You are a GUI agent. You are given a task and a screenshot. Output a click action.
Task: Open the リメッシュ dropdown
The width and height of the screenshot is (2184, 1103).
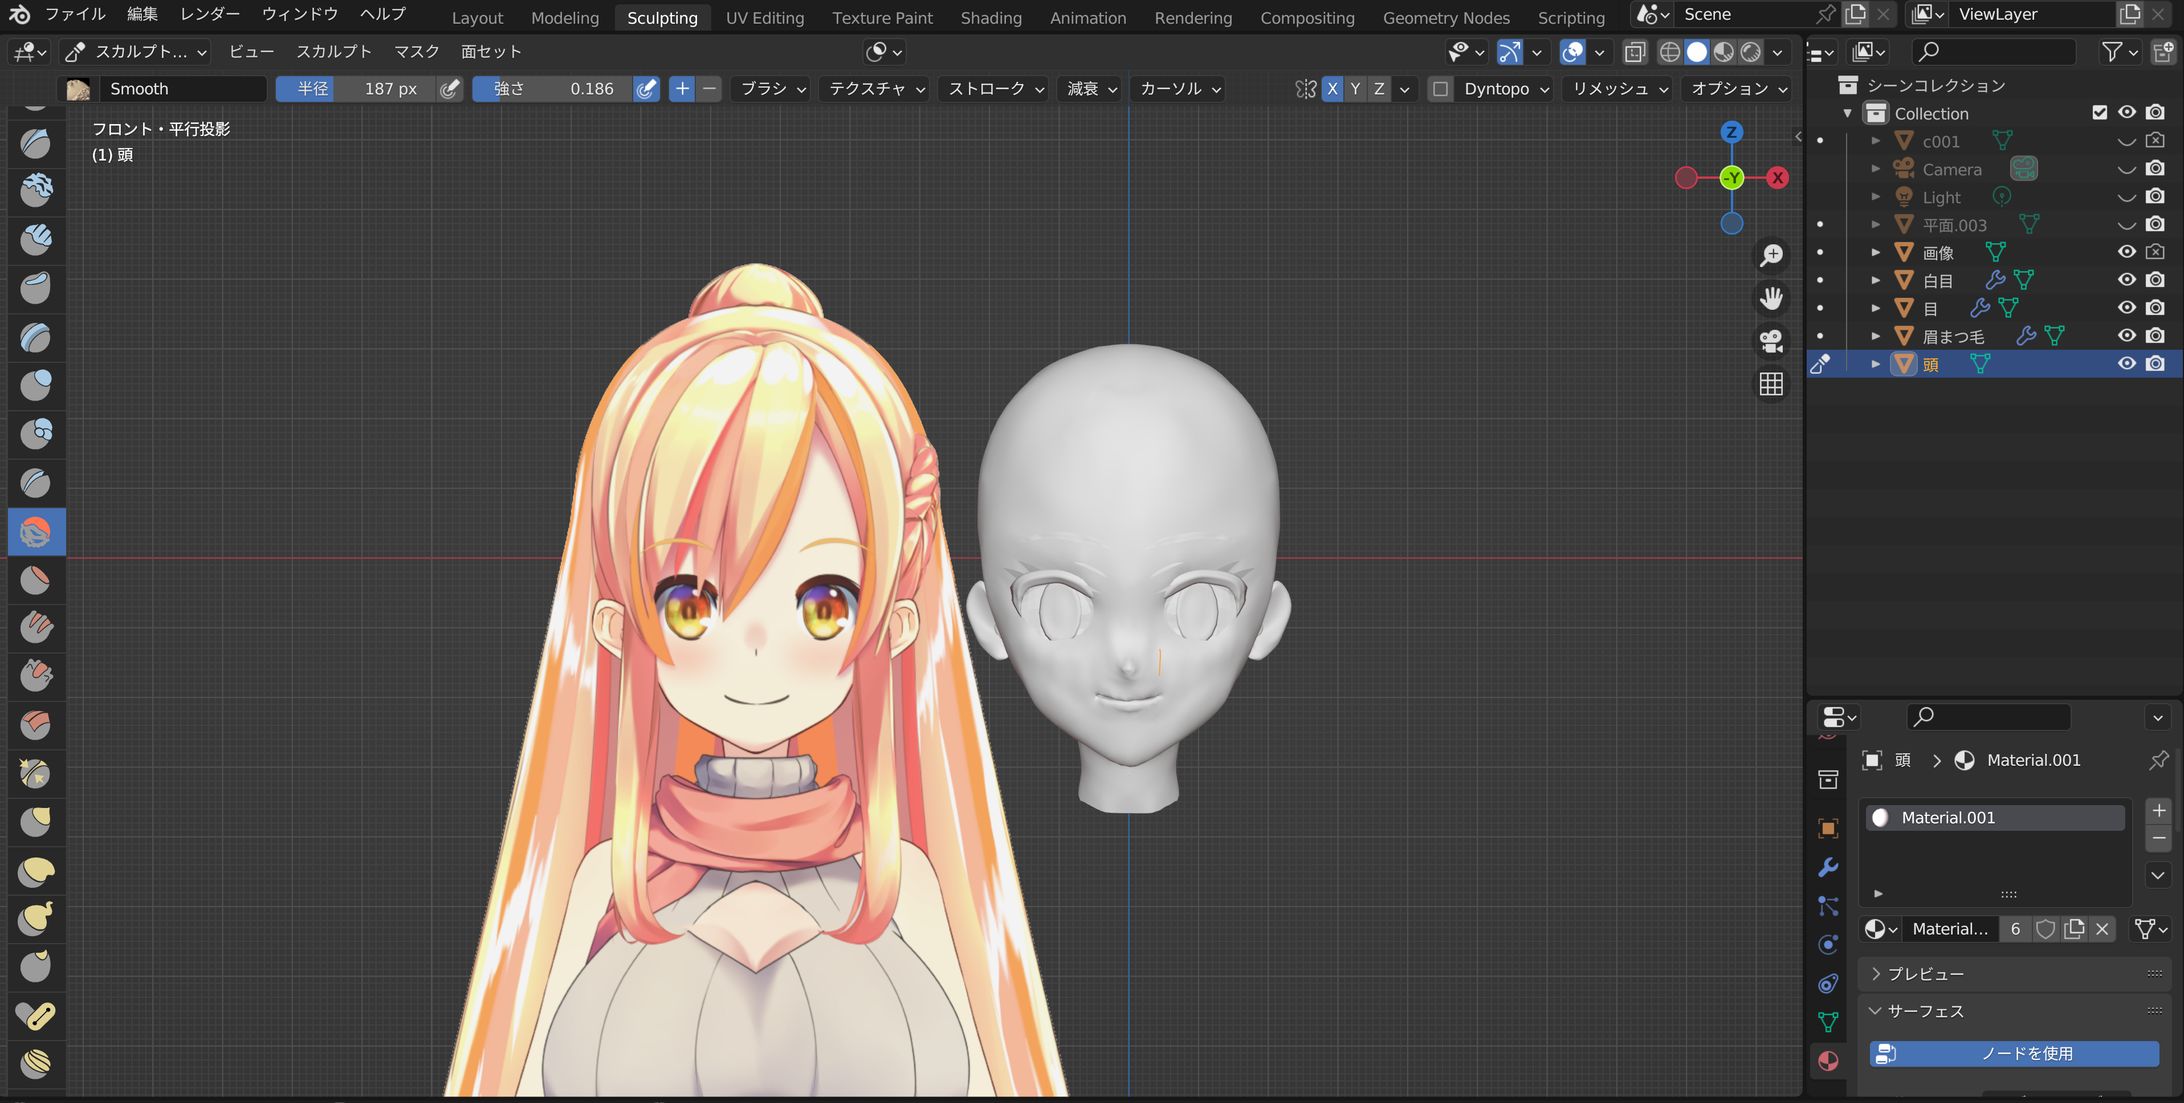(1619, 89)
